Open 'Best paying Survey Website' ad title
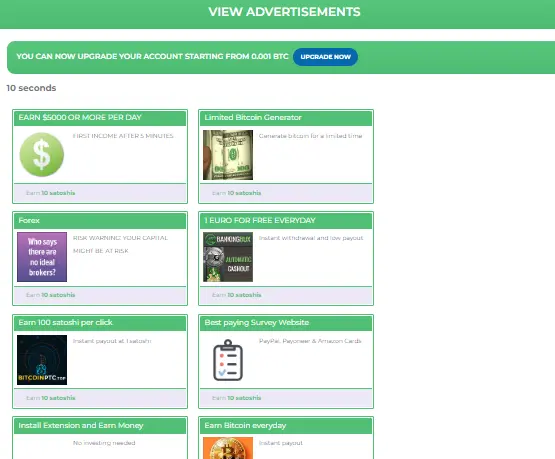Viewport: 555px width, 459px height. [x=257, y=322]
